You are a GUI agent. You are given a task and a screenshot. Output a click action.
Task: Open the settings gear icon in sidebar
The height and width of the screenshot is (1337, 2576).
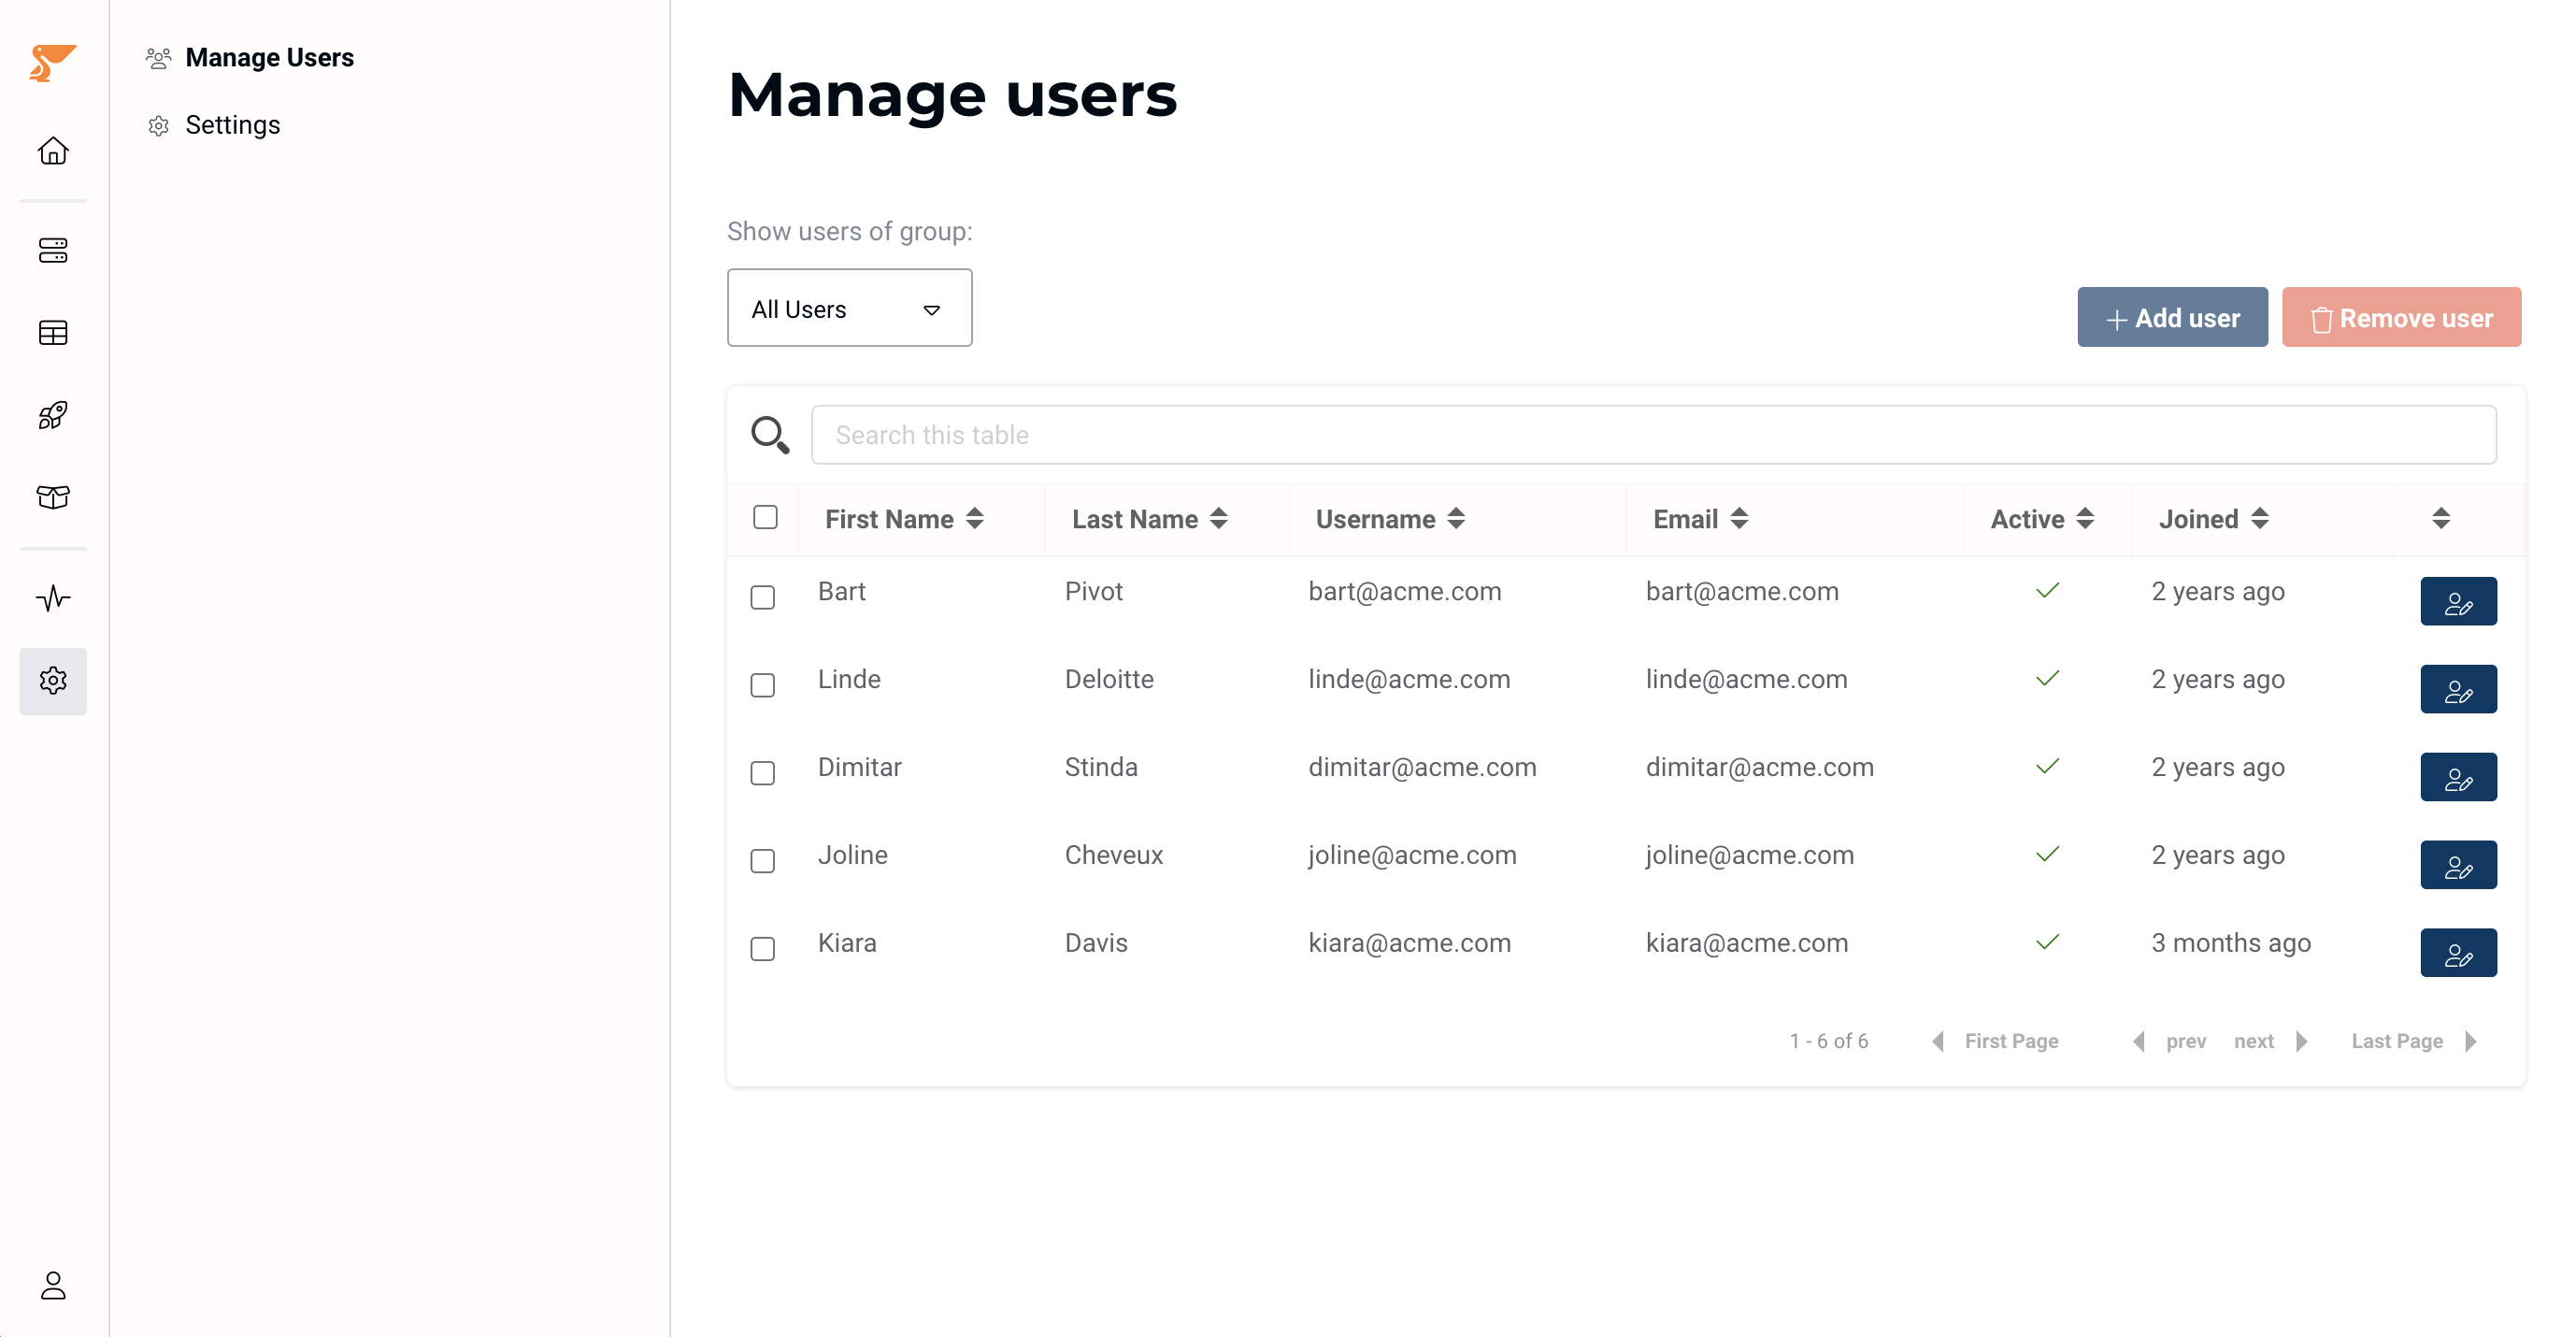[53, 681]
